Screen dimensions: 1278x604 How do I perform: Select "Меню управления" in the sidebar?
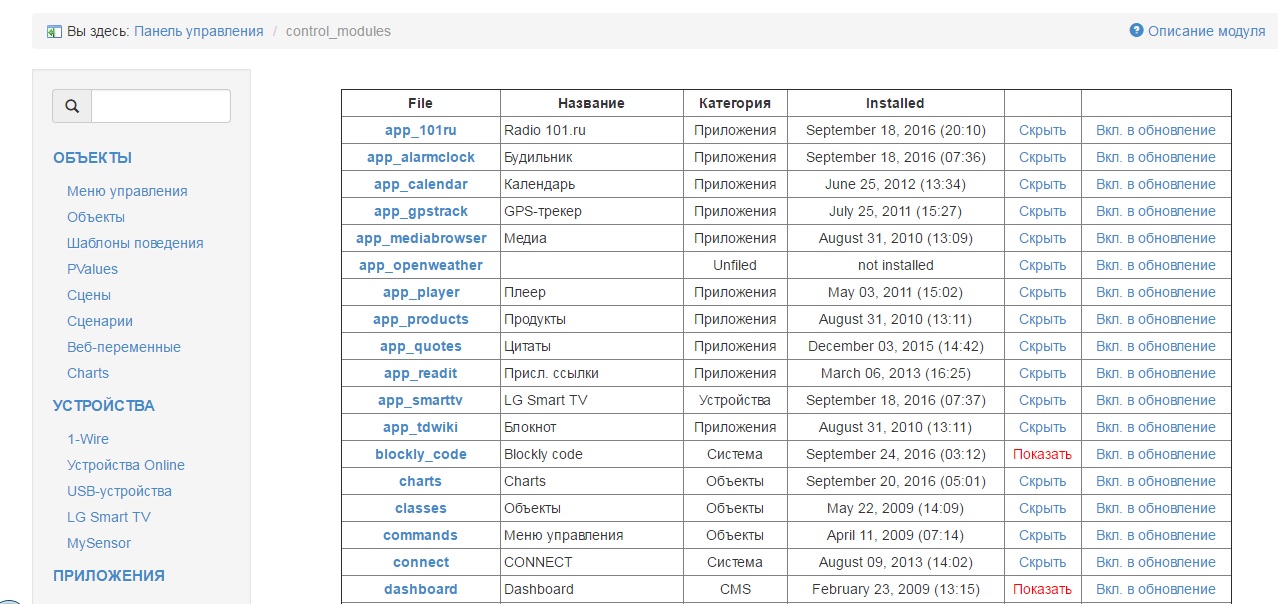point(127,191)
